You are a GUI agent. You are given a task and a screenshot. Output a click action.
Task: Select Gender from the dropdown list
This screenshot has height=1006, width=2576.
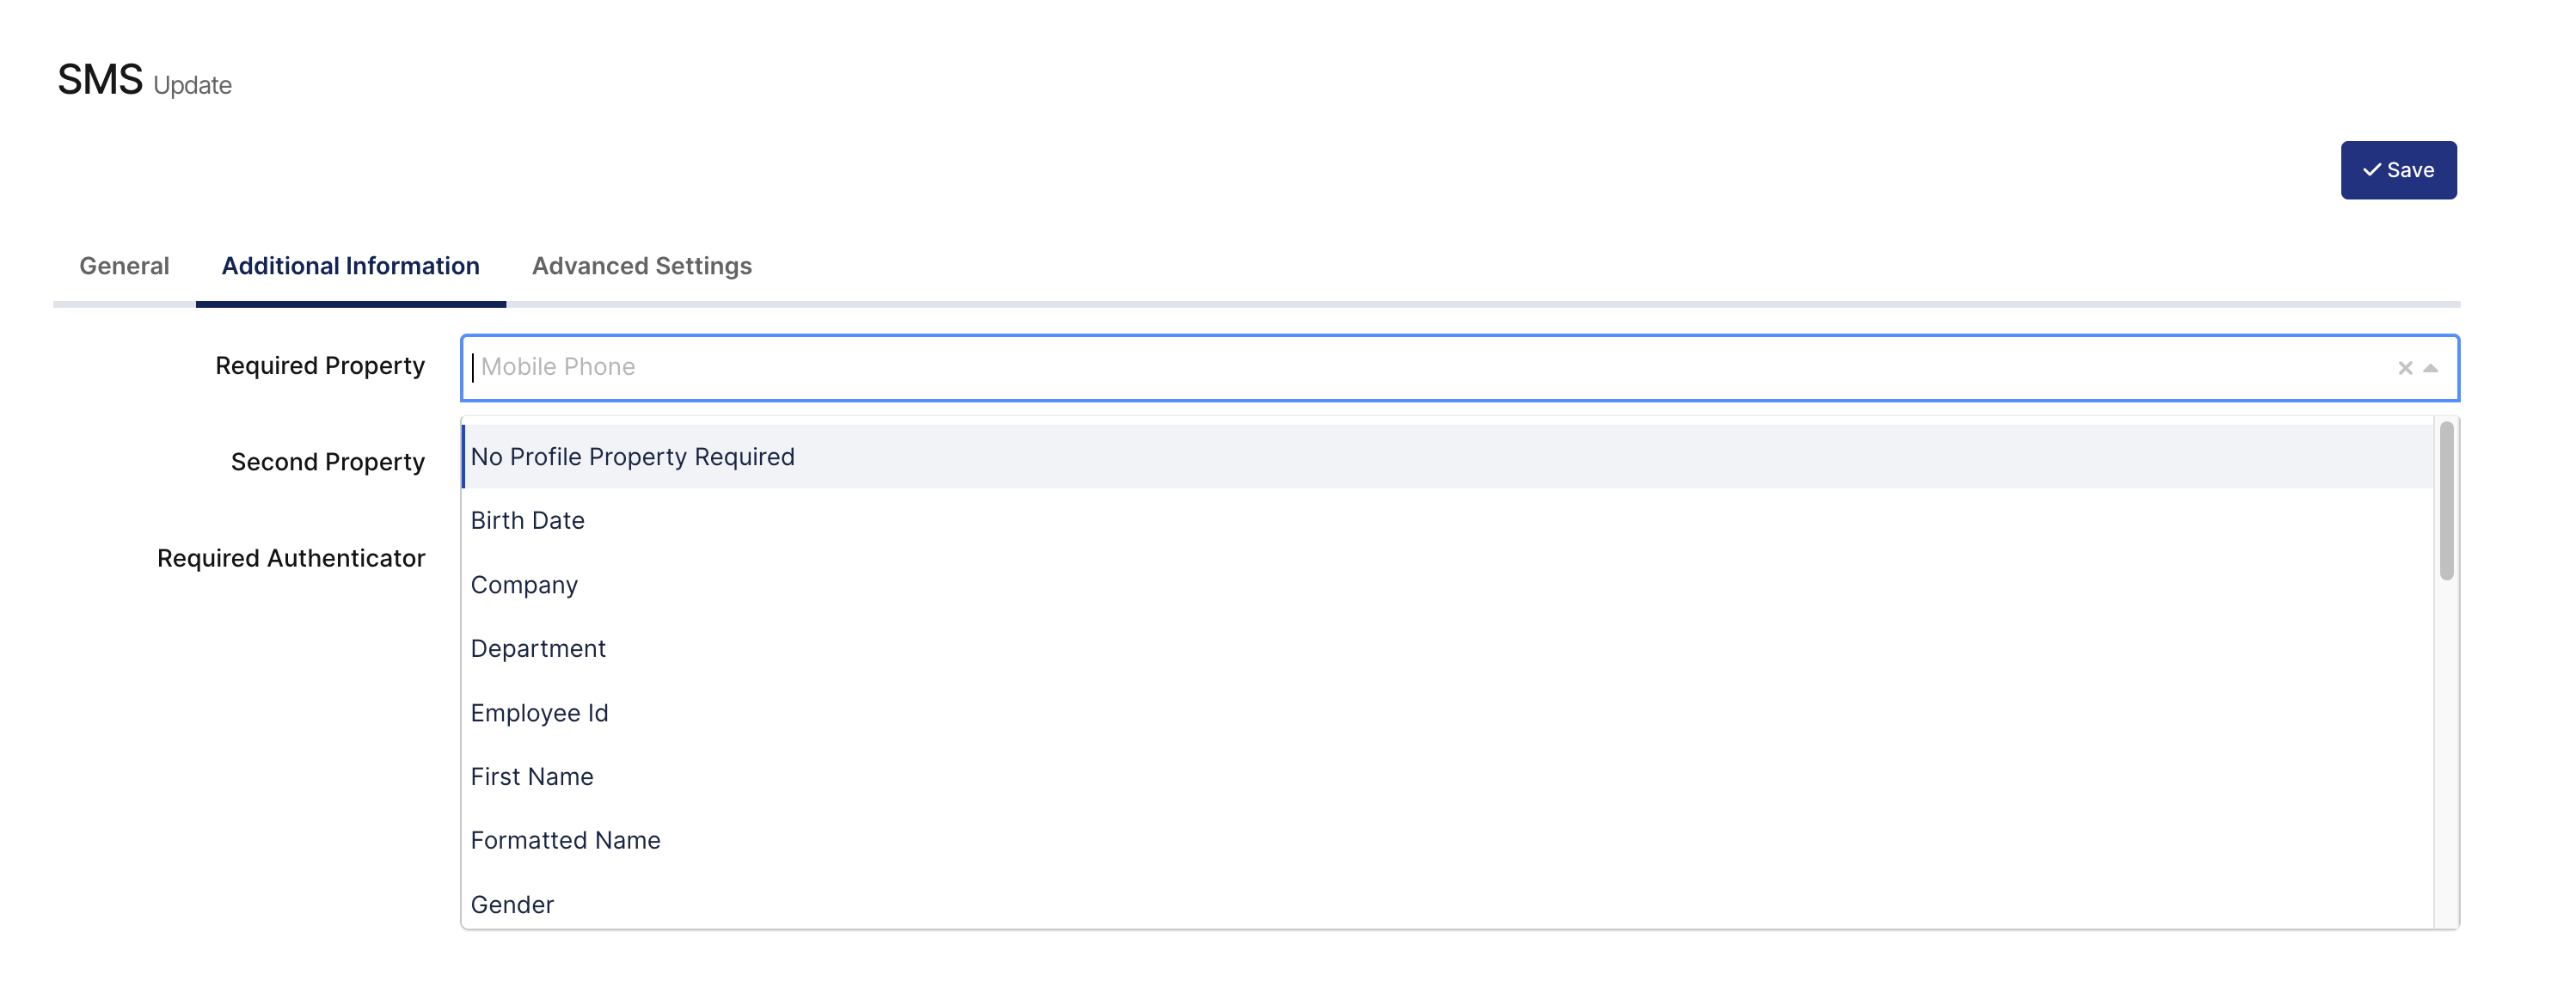1447,905
